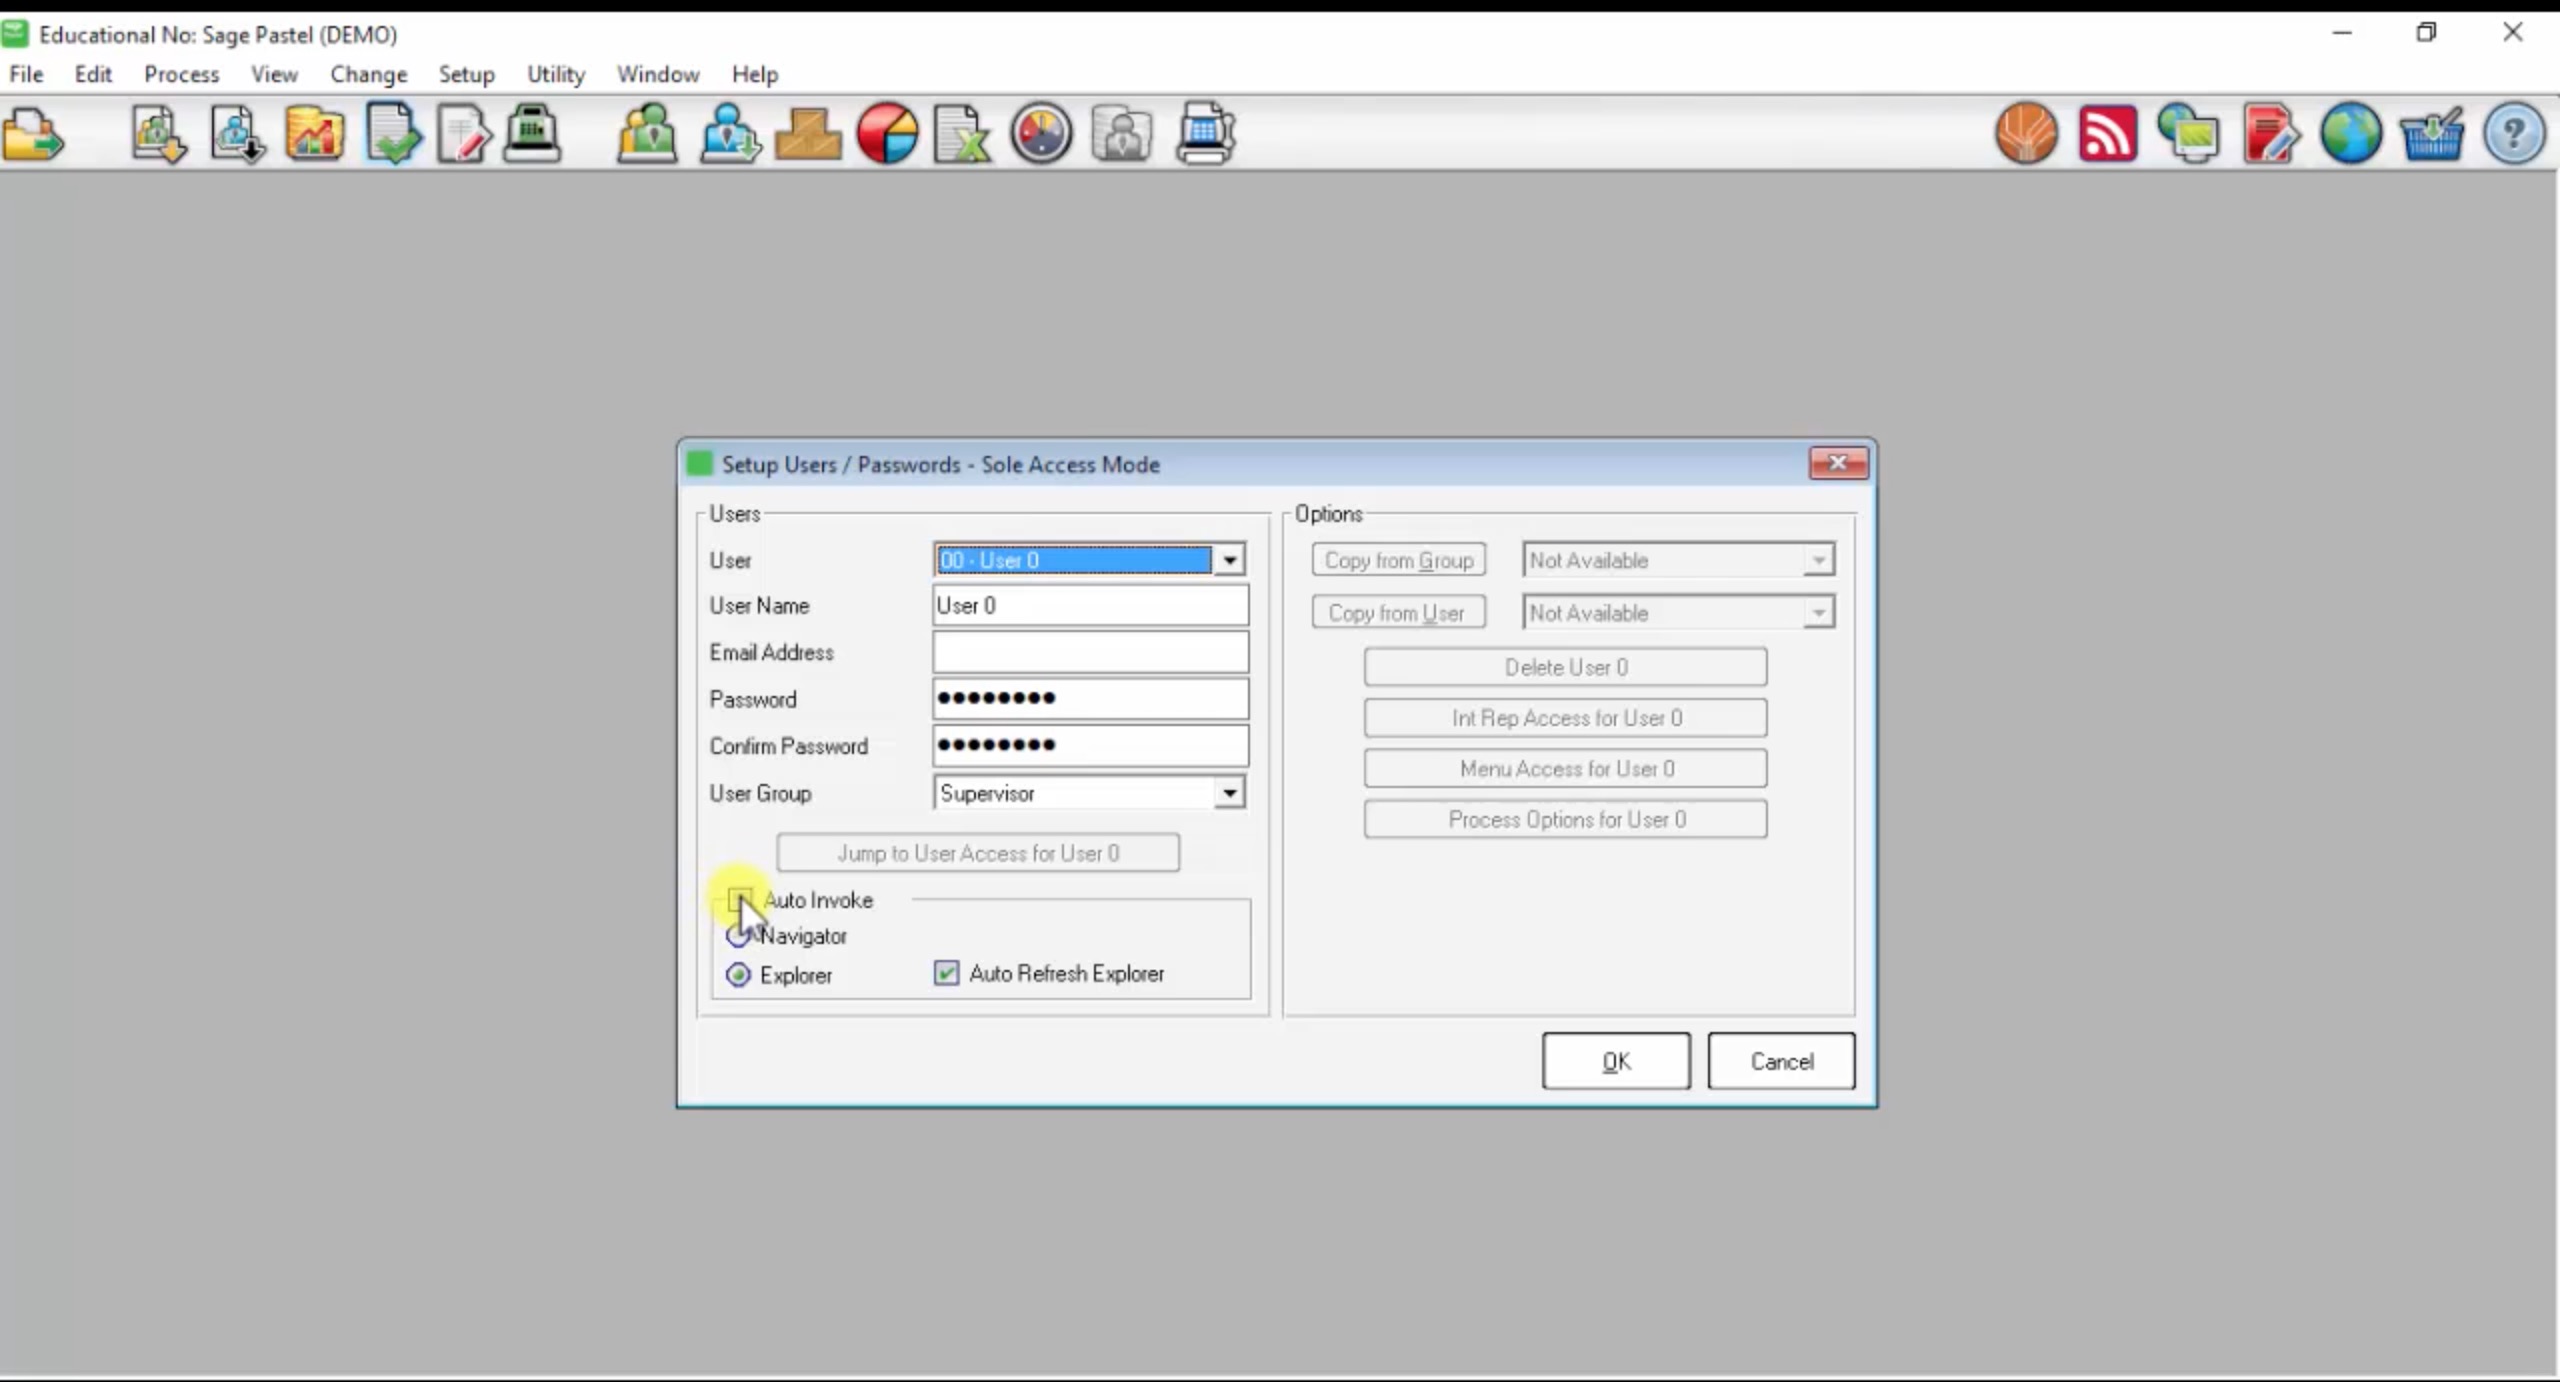Open the pie chart reports icon
Screen dimensions: 2560x1382
888,133
